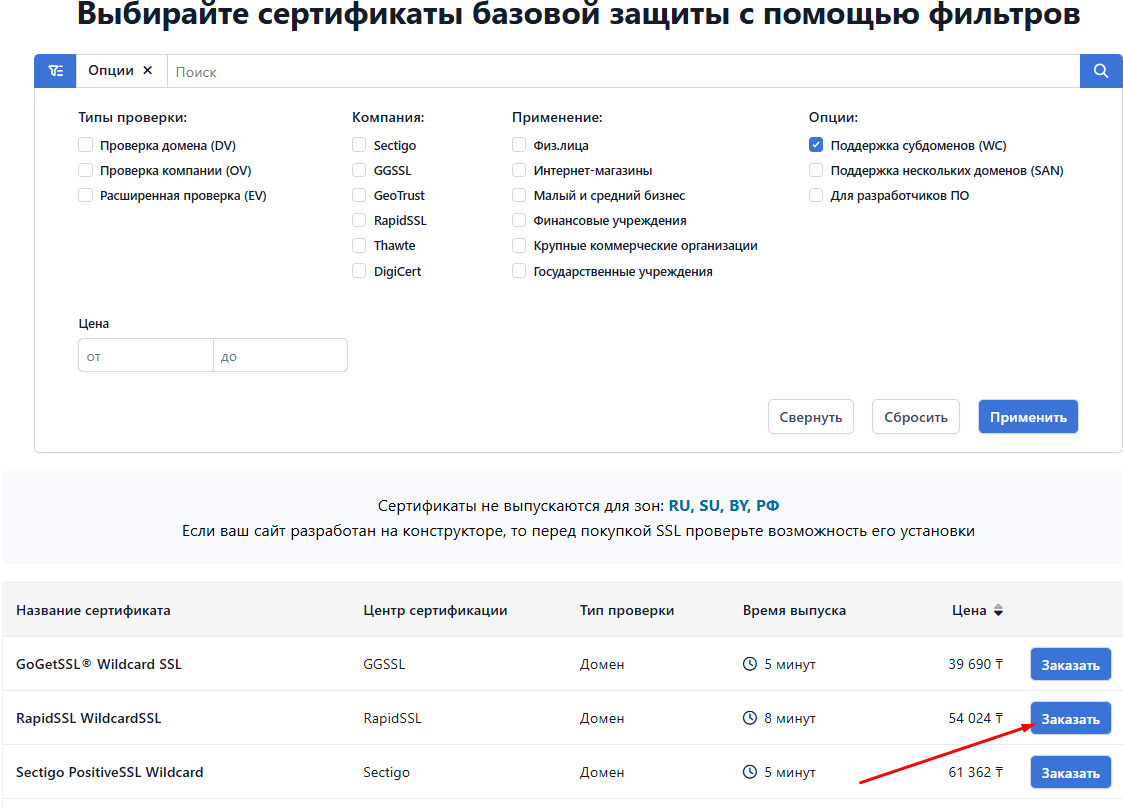The width and height of the screenshot is (1123, 808).
Task: Uncheck Поддержка субдоменов (WC) option
Action: tap(816, 145)
